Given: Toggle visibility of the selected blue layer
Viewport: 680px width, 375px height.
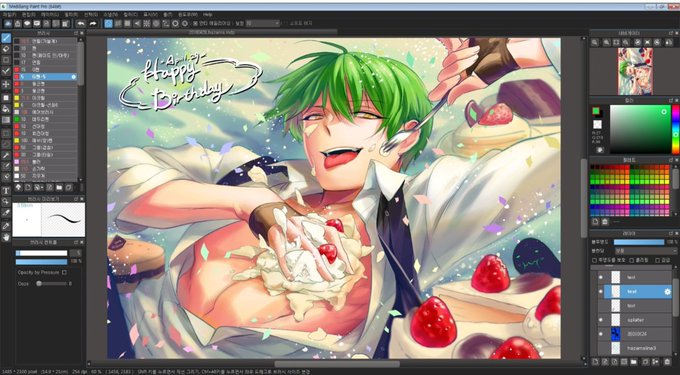Looking at the screenshot, I should (x=601, y=292).
